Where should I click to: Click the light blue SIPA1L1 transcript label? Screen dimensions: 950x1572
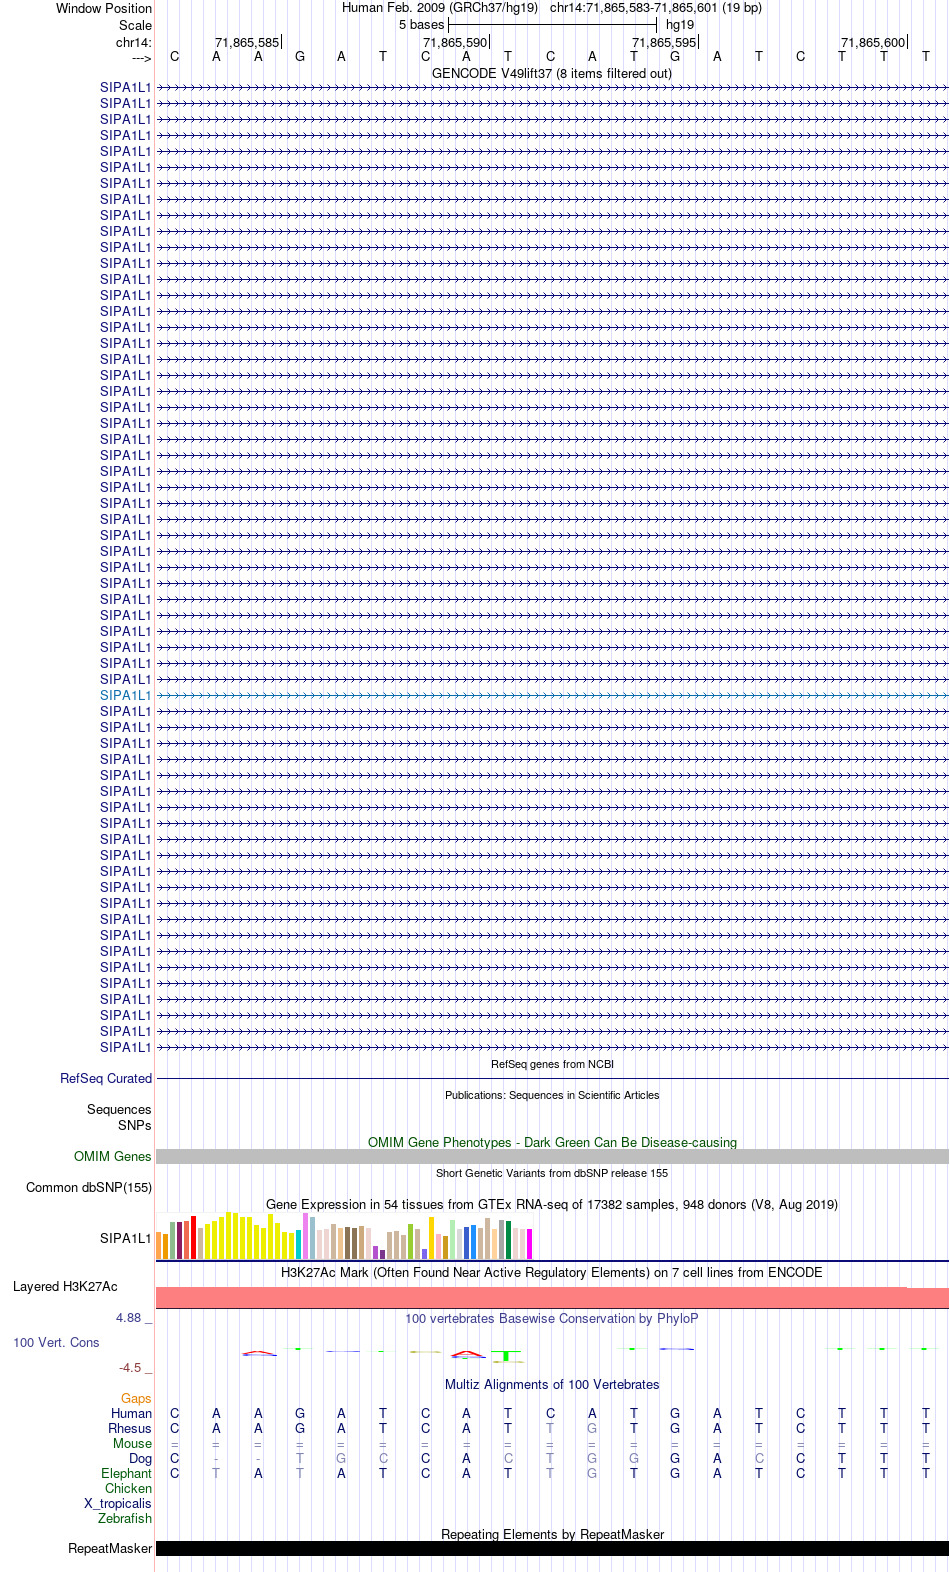[x=126, y=695]
